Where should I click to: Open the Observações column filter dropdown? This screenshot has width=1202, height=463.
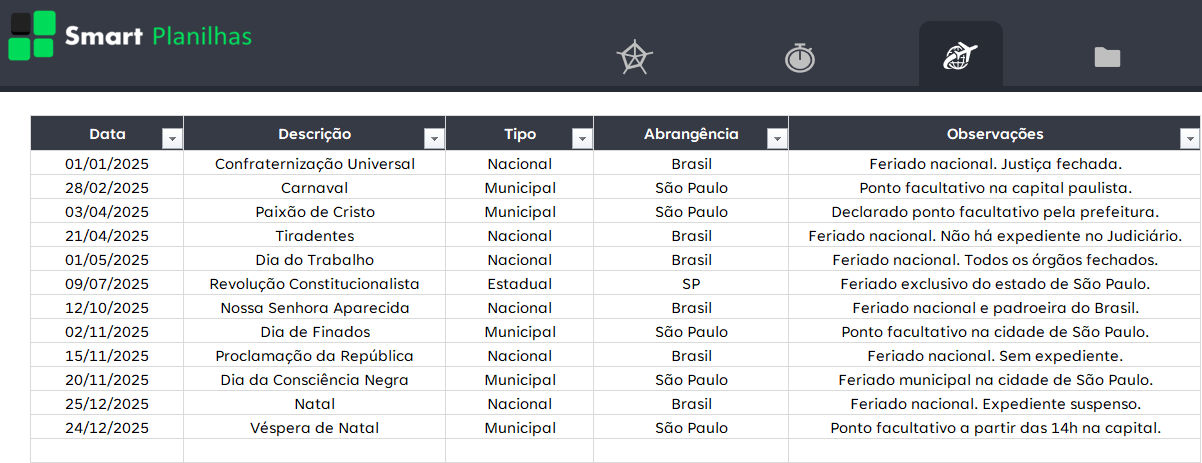coord(1188,139)
